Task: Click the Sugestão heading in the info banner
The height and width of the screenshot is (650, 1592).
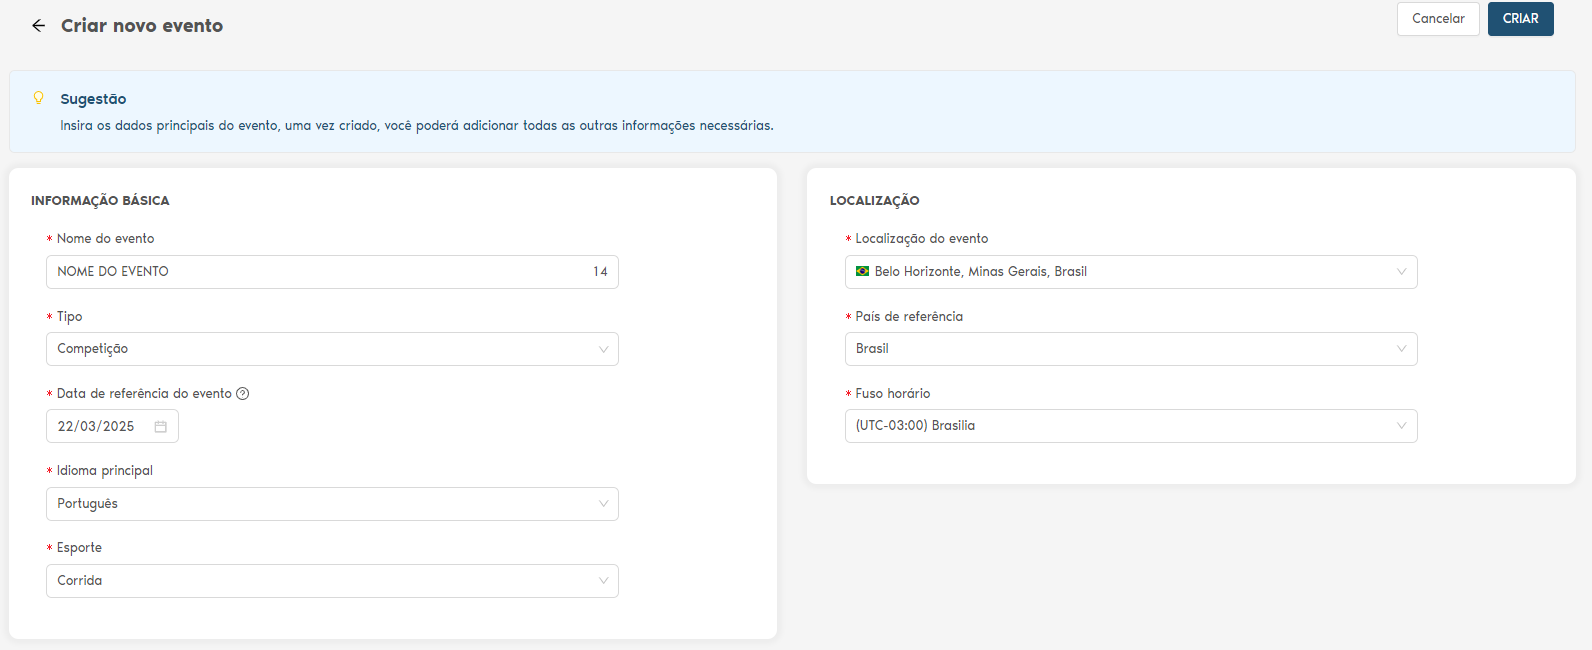Action: (x=93, y=99)
